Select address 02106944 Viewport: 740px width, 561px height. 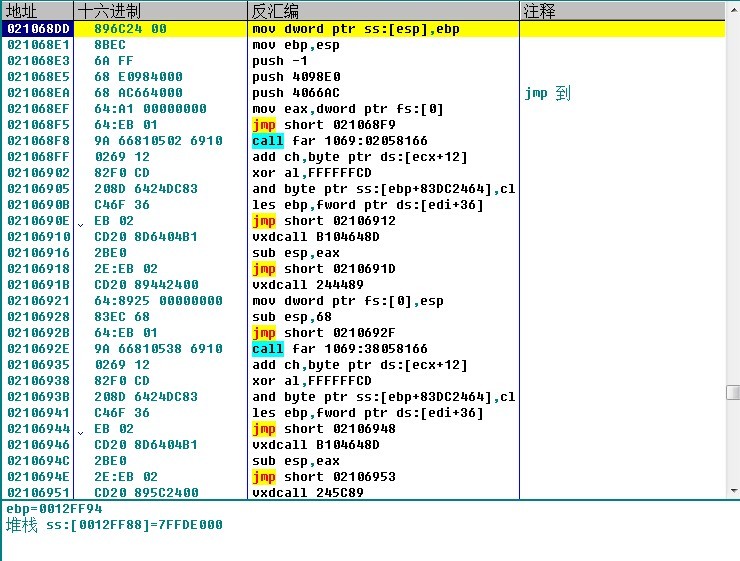click(x=38, y=429)
